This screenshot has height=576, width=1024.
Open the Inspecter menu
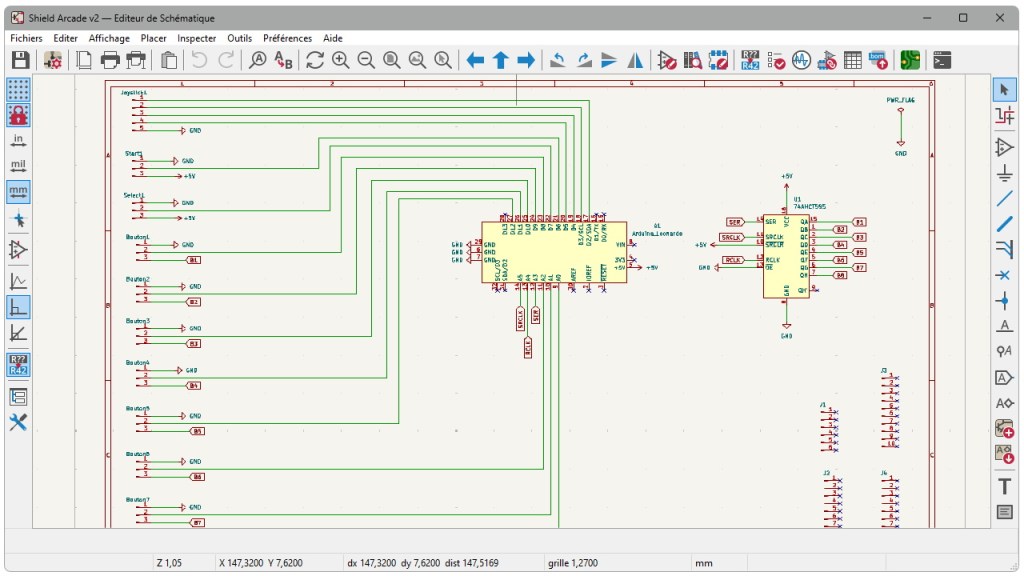(x=196, y=37)
